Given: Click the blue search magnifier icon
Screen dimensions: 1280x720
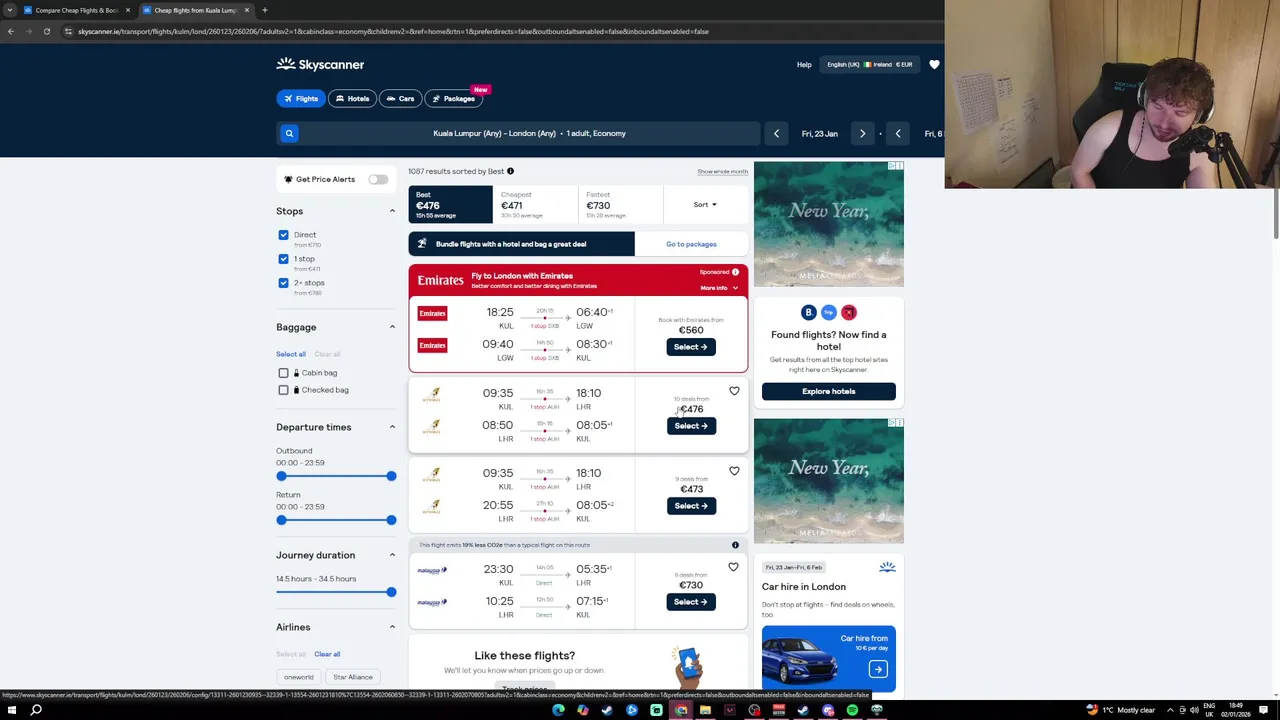Looking at the screenshot, I should [x=289, y=133].
